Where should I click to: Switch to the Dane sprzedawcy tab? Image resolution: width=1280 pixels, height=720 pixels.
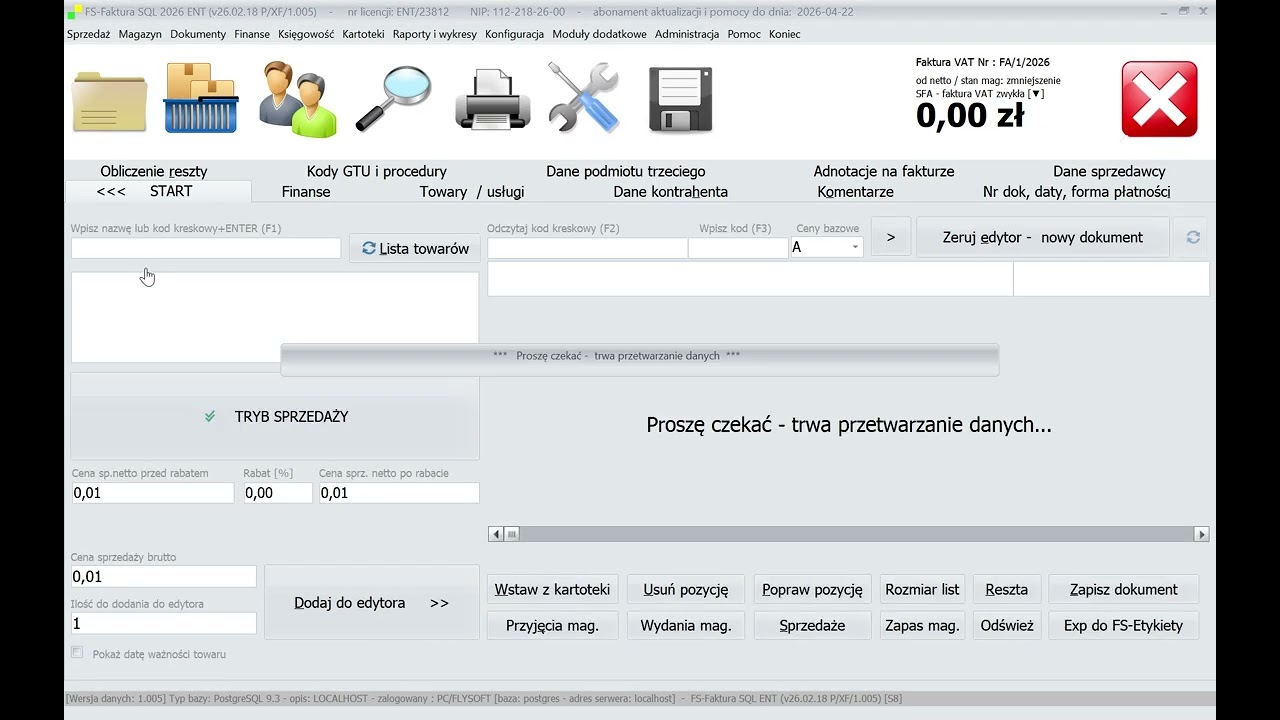pyautogui.click(x=1109, y=171)
